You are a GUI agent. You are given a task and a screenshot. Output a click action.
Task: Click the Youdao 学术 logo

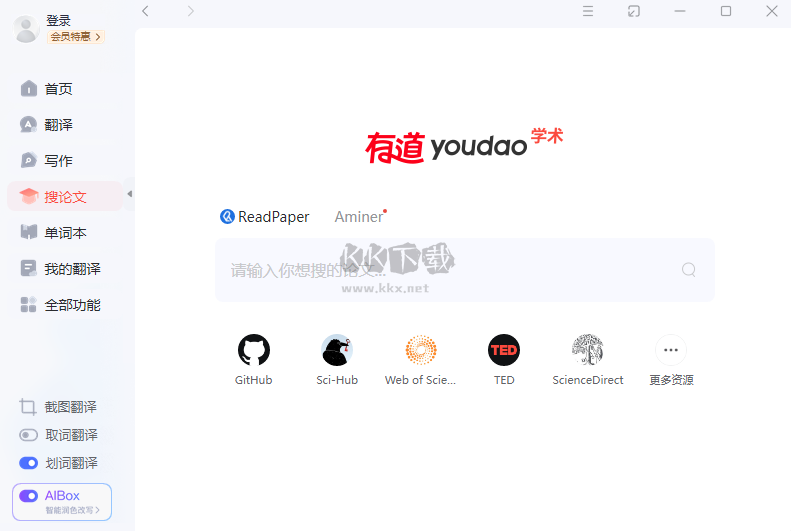point(464,146)
